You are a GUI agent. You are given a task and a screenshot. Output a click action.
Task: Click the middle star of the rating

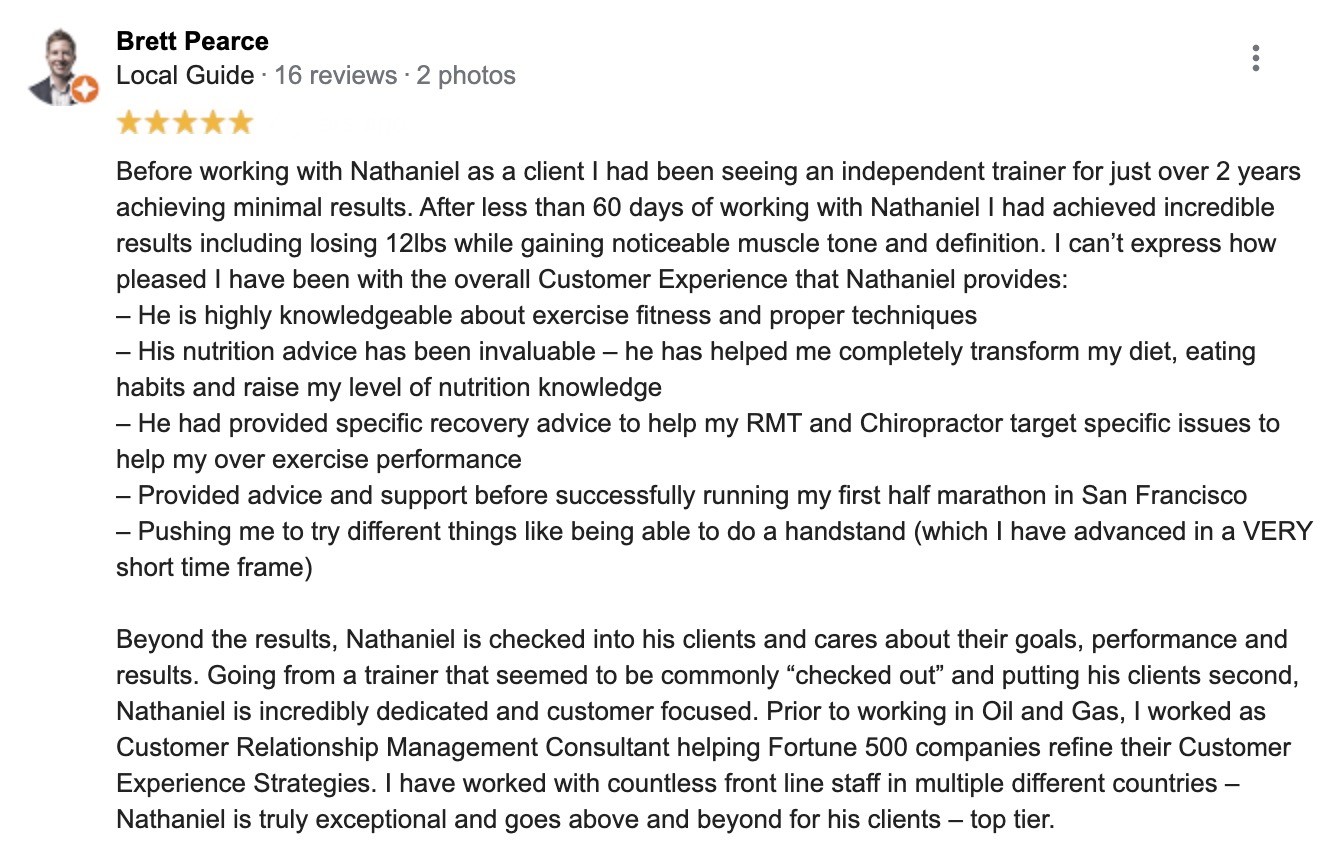tap(185, 123)
